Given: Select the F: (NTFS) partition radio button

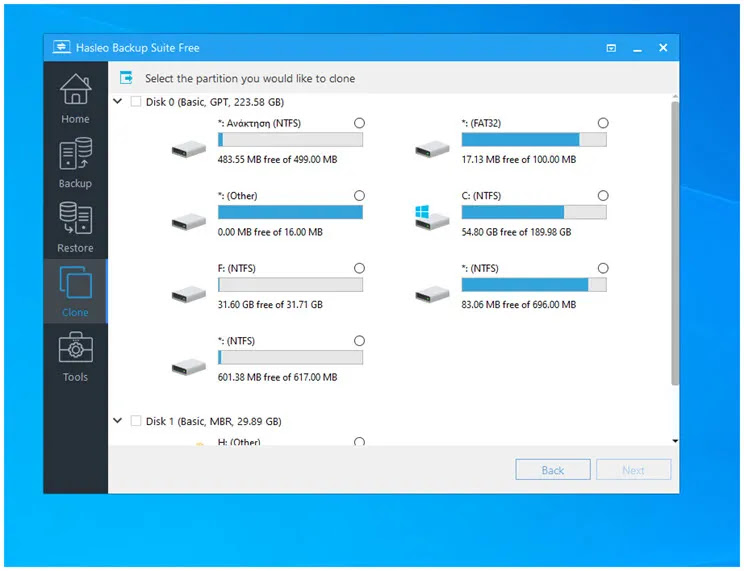Looking at the screenshot, I should point(360,268).
